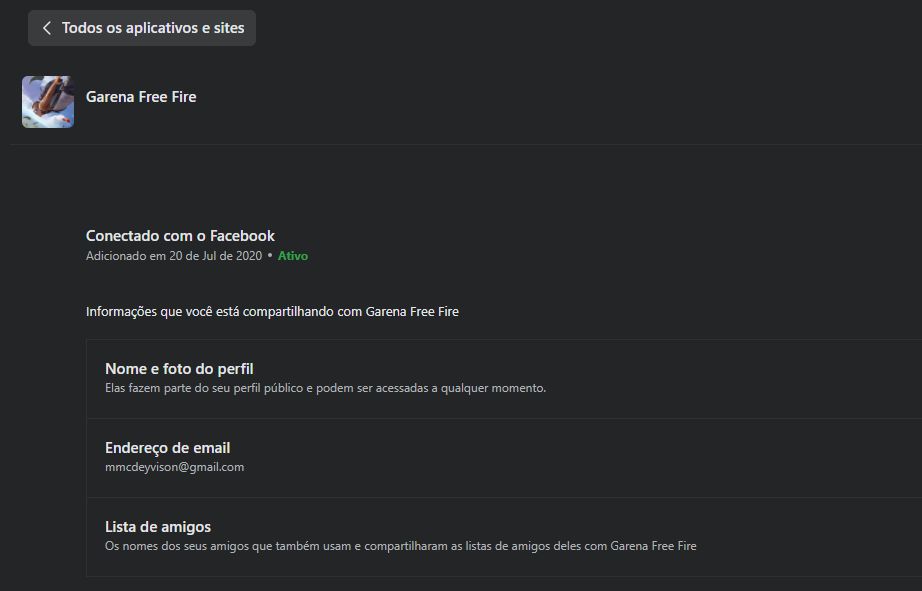
Task: Click the Adicionado em 20 de Jul de 2020 text
Action: tap(174, 256)
